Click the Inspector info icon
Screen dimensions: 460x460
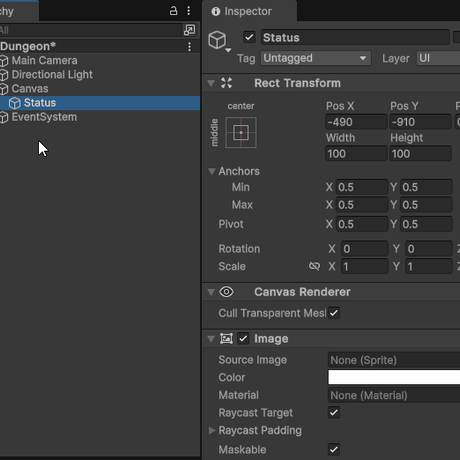tap(216, 11)
